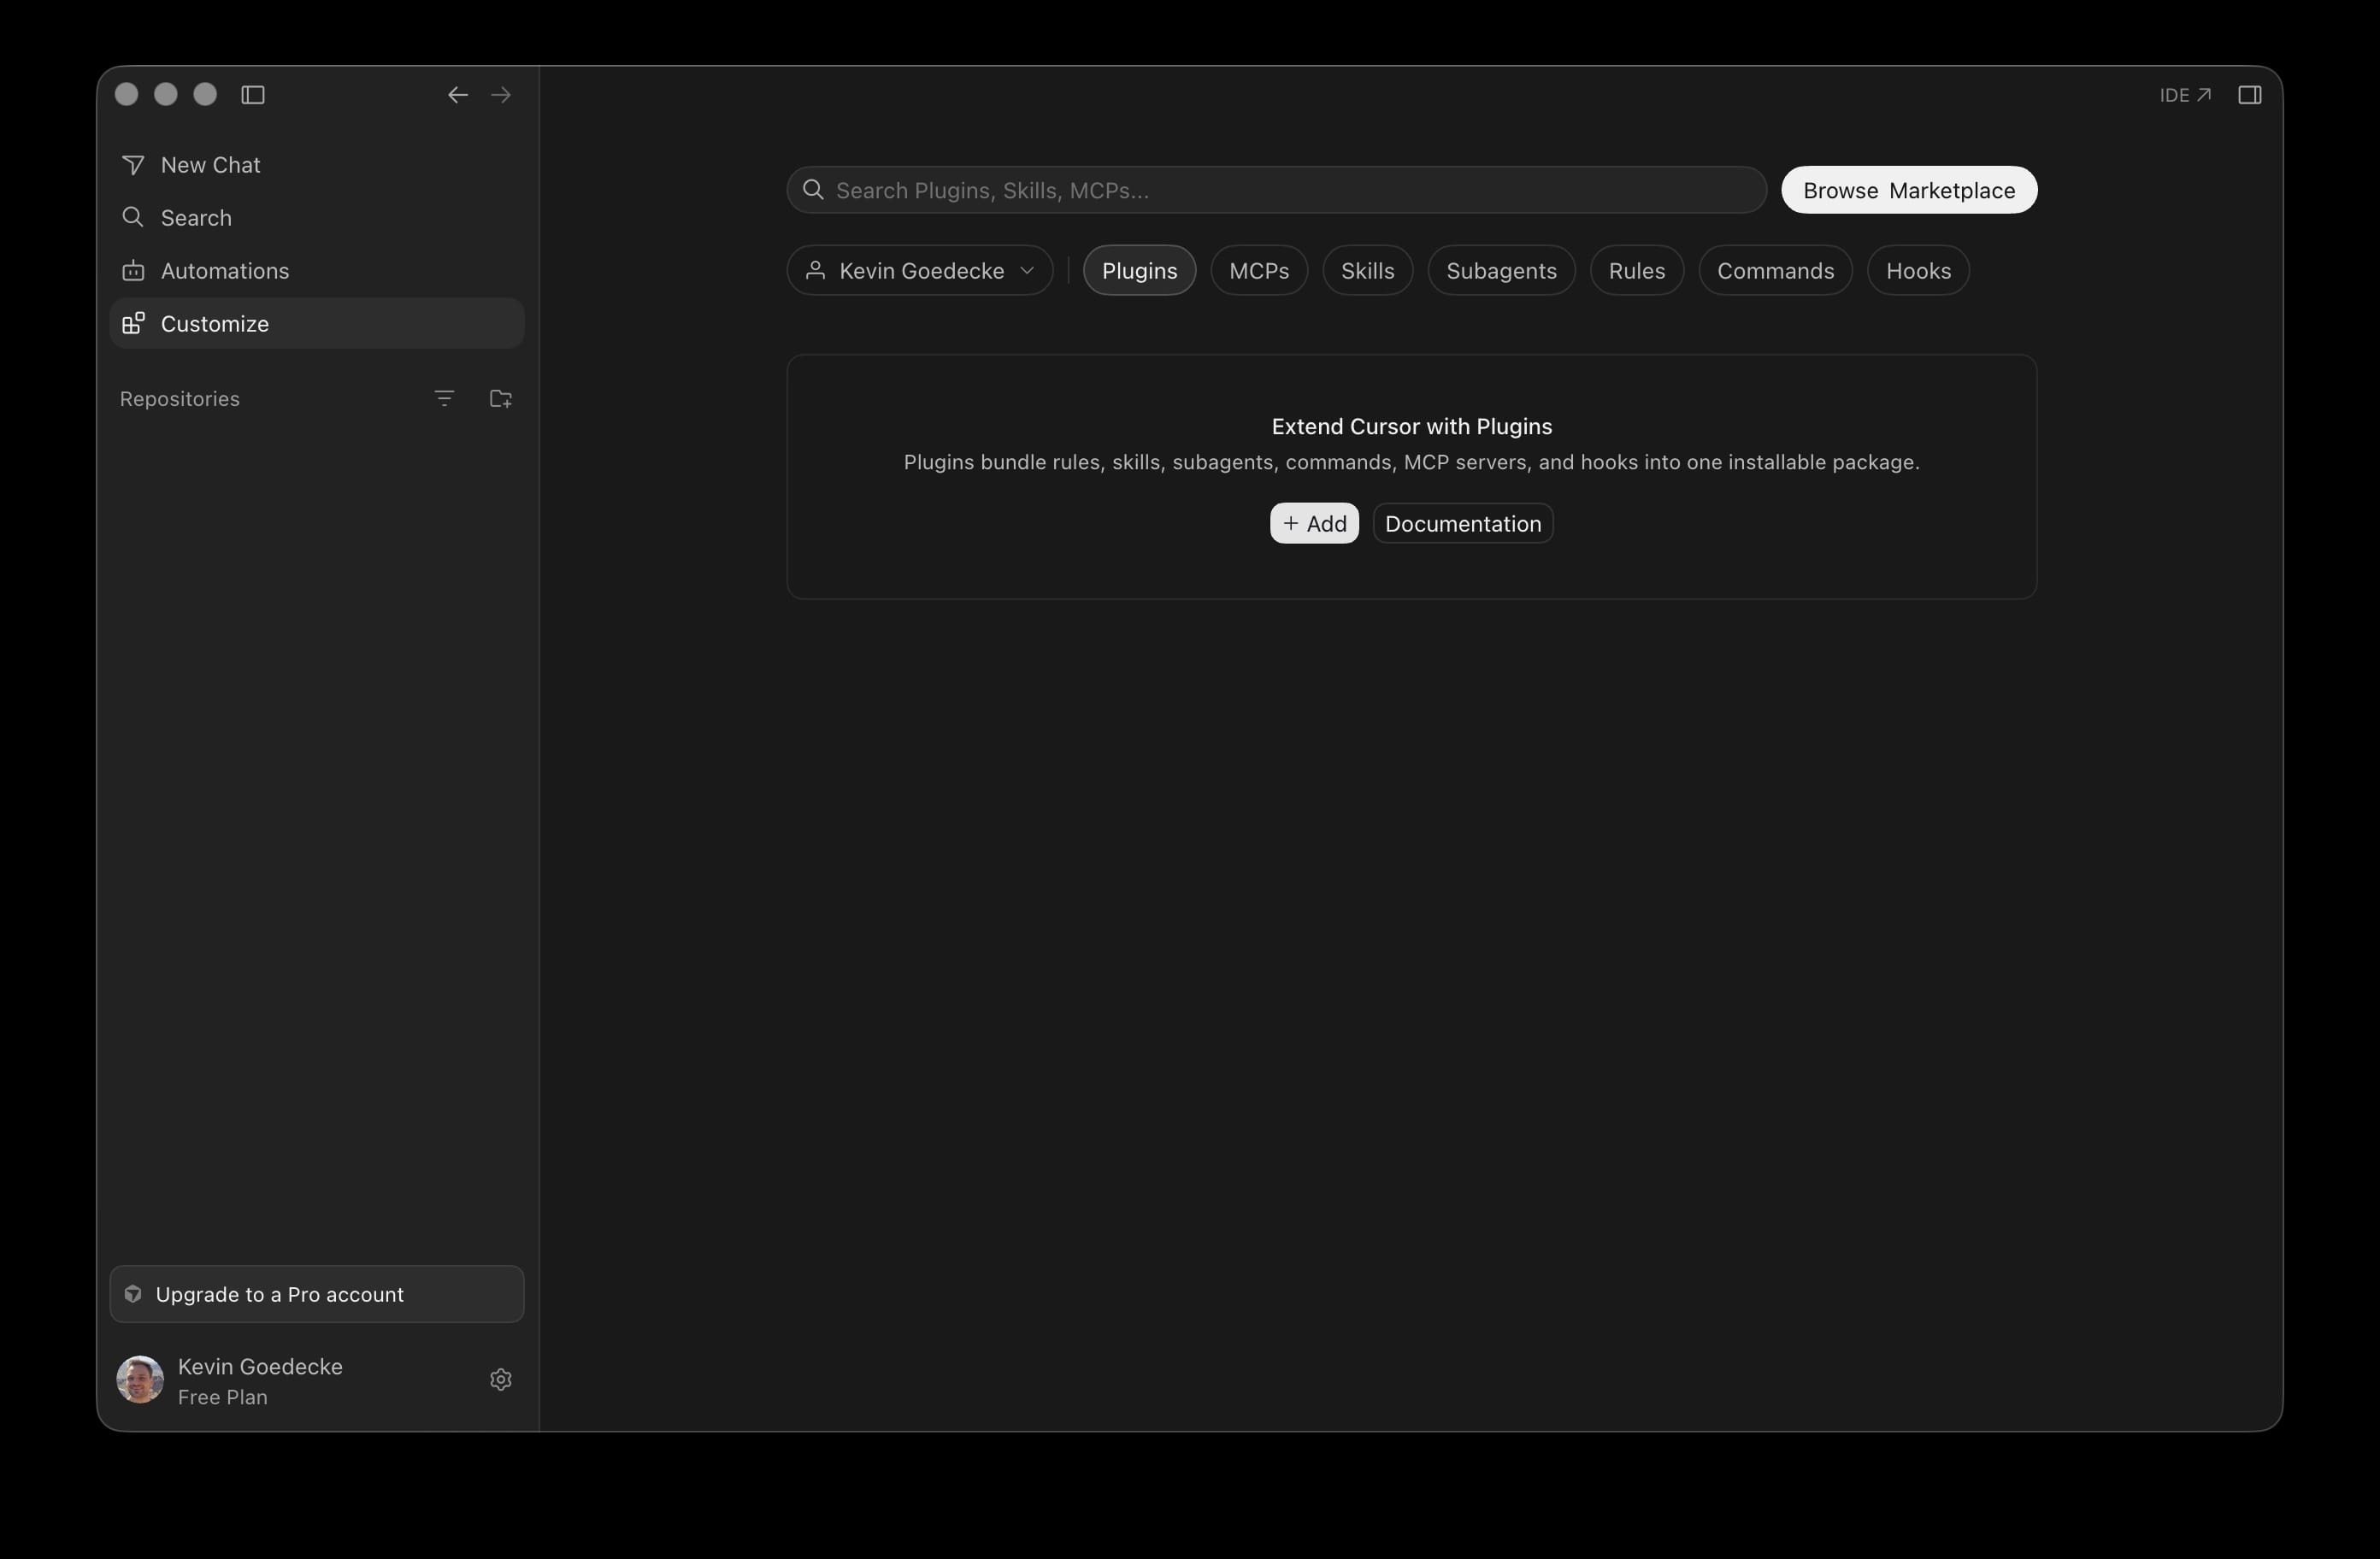Open in IDE via top-right link
The image size is (2380, 1559).
[x=2185, y=95]
